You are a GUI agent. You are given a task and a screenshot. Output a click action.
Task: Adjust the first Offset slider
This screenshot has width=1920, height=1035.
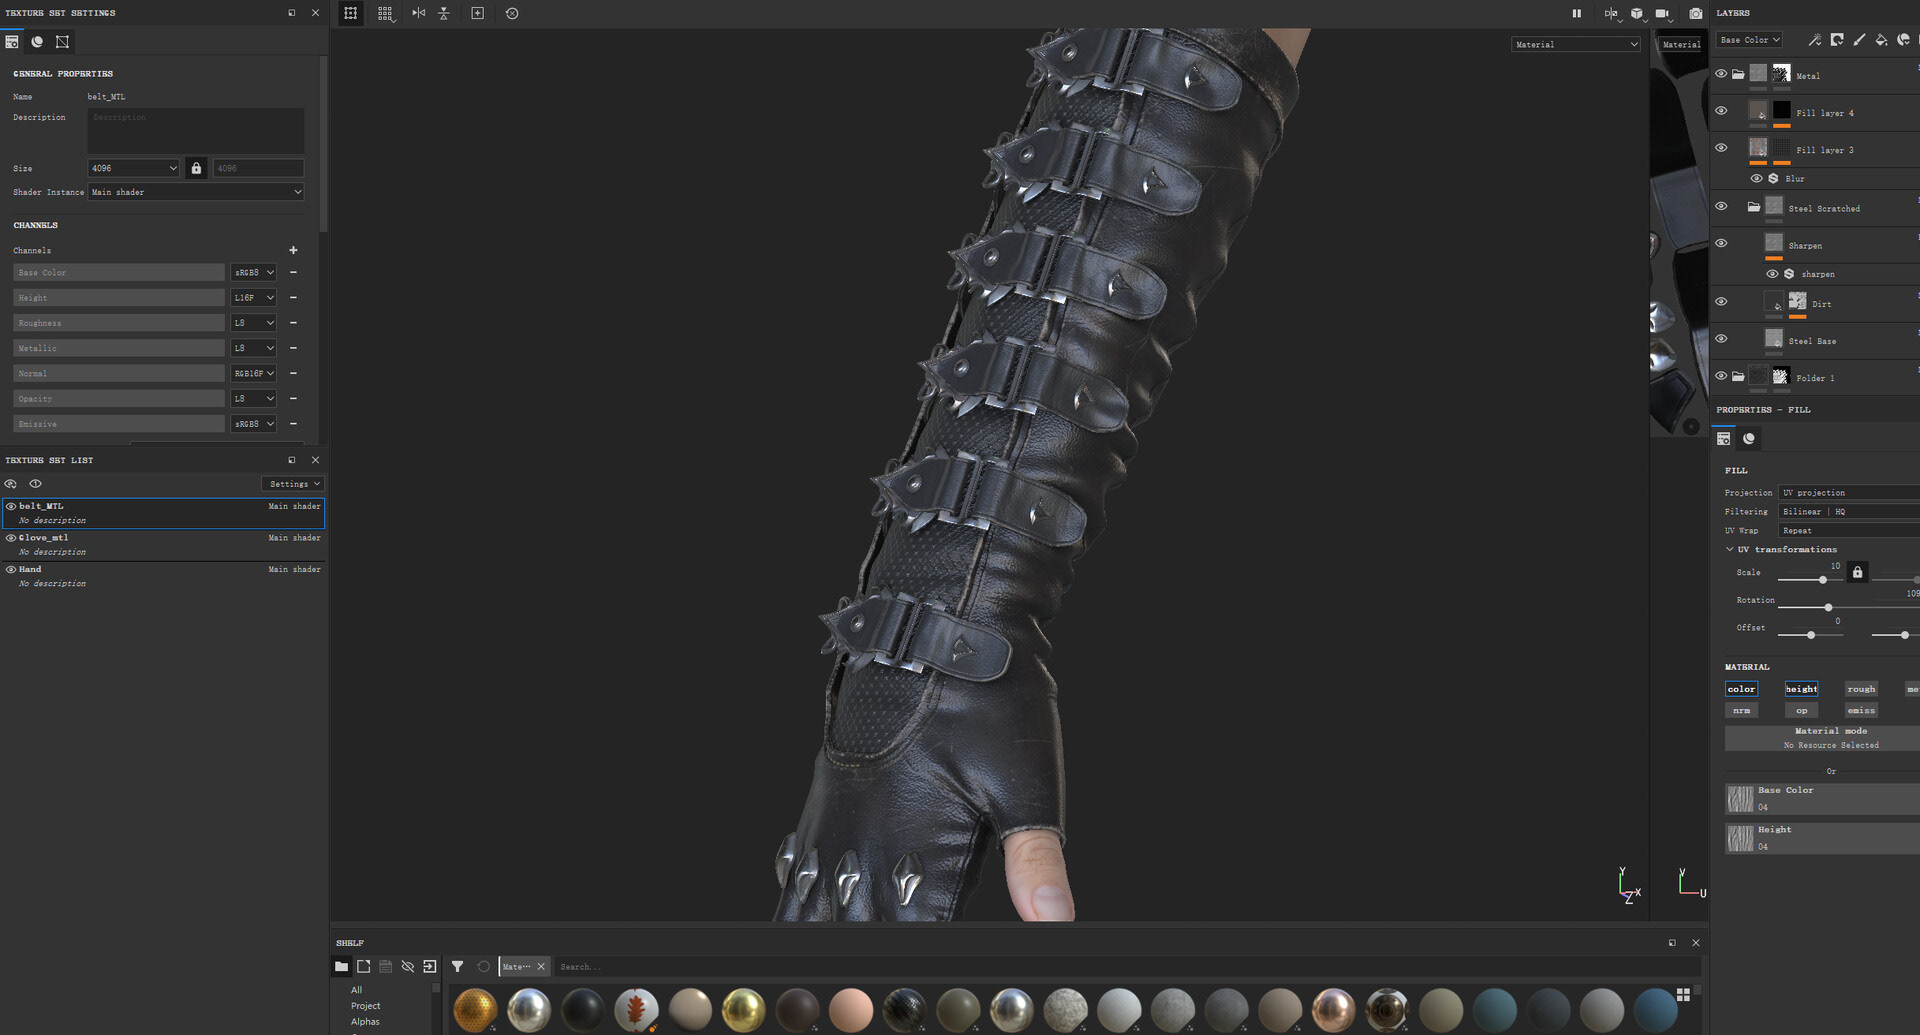1810,635
